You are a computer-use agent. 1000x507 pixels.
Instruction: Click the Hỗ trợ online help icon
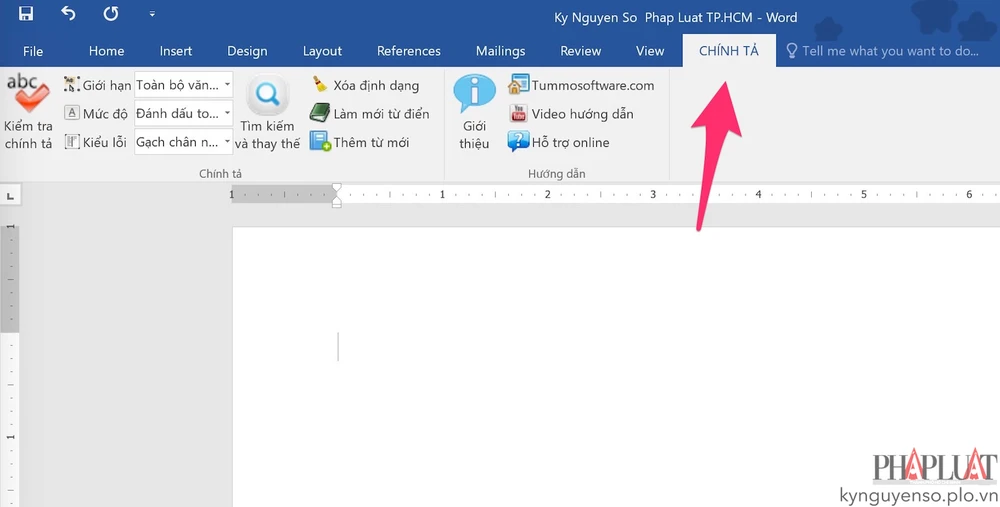pyautogui.click(x=518, y=142)
